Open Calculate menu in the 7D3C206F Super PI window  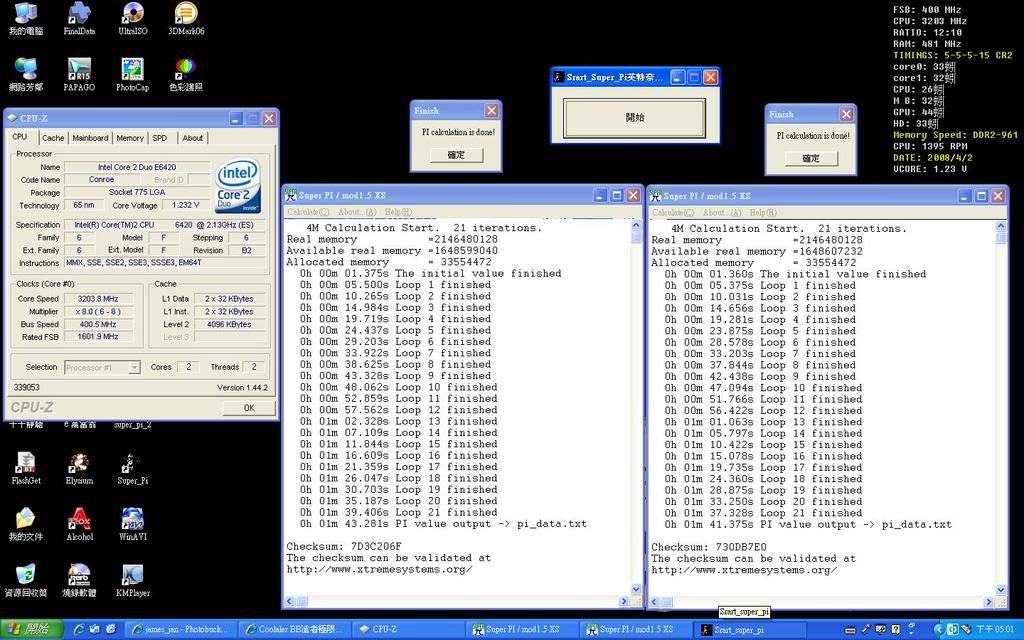(x=308, y=212)
